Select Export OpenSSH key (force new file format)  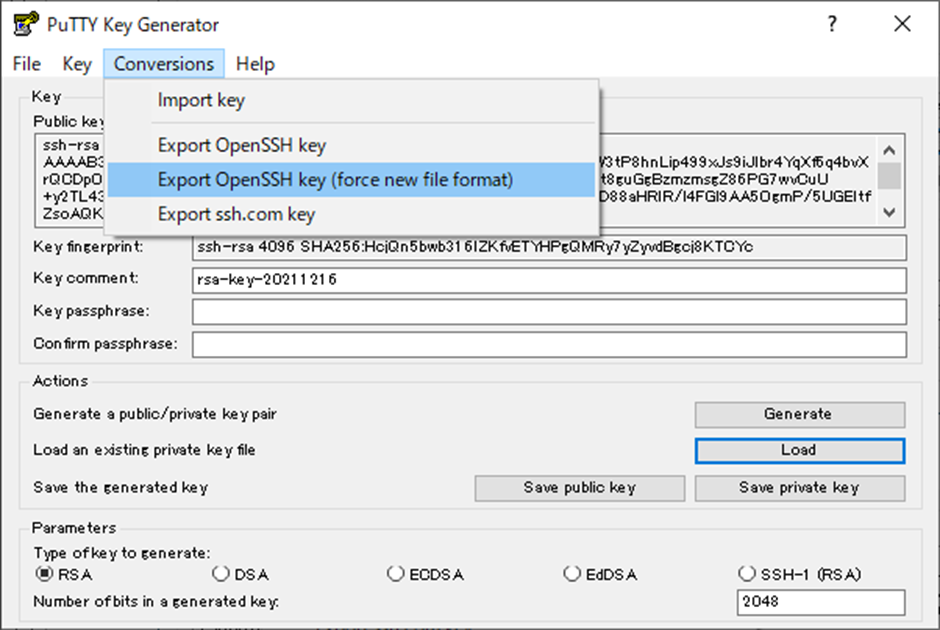tap(351, 180)
